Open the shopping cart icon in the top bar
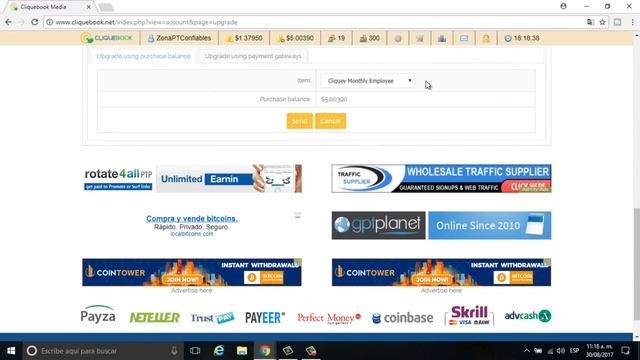 click(x=420, y=38)
